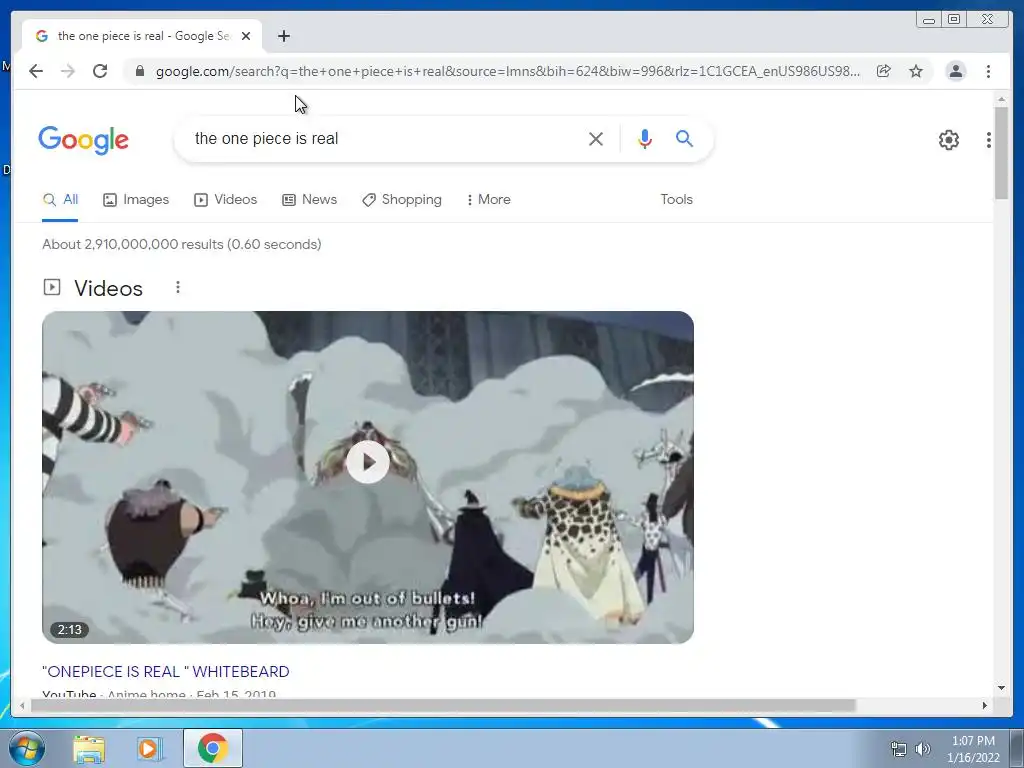Screen dimensions: 1024x768
Task: Open the Windows Start menu
Action: tap(26, 748)
